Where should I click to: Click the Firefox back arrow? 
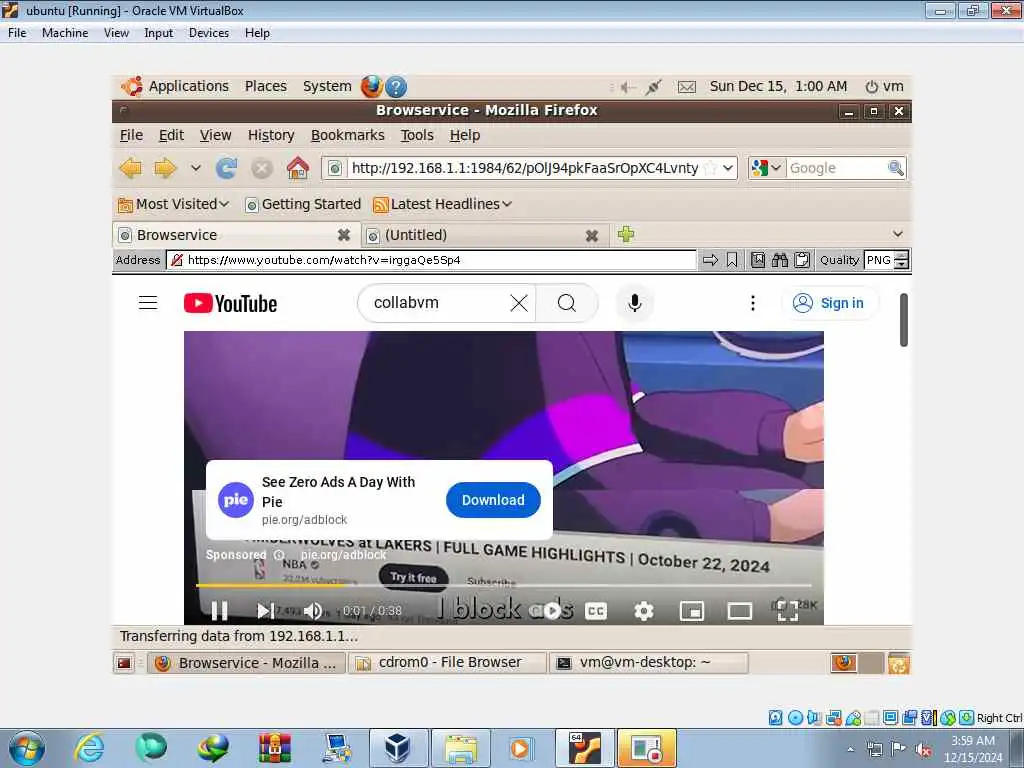pos(131,168)
